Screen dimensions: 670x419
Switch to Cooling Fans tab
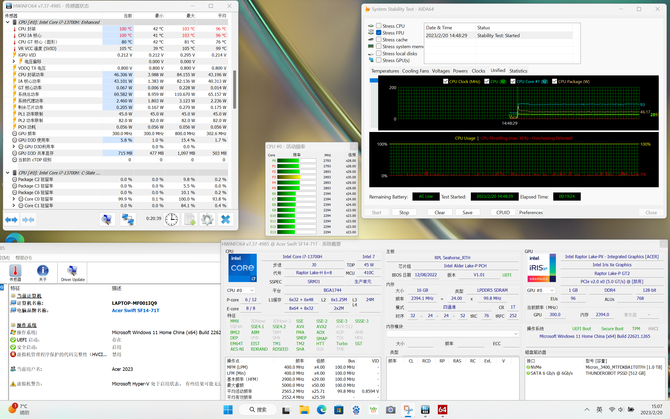[415, 71]
